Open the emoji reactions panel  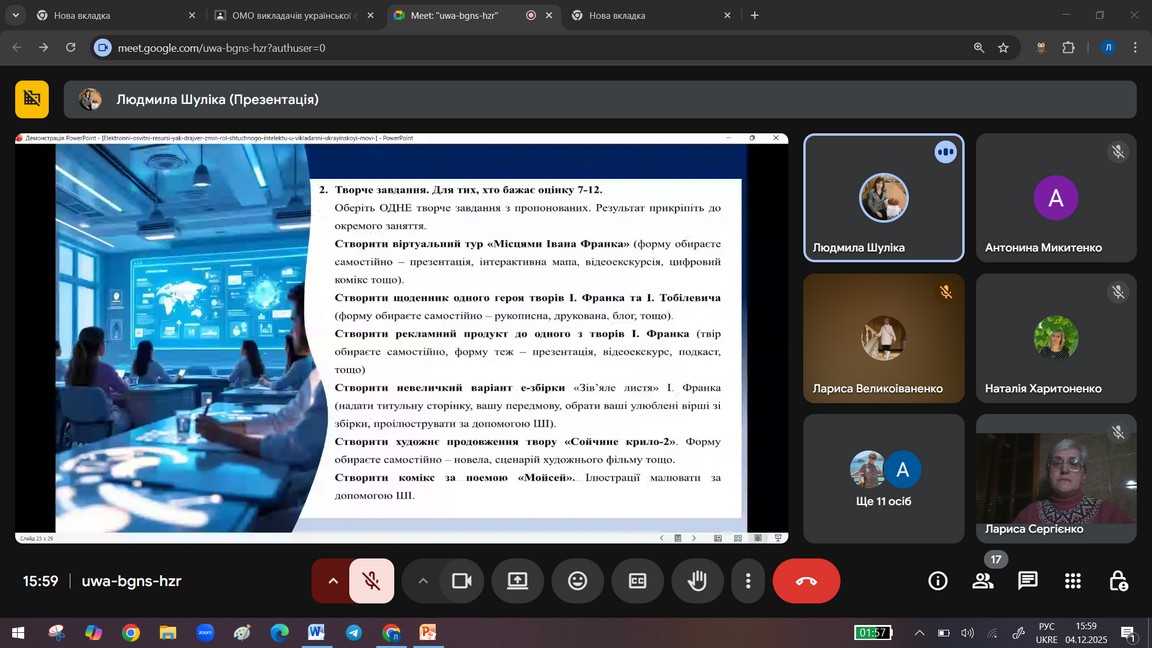pyautogui.click(x=577, y=581)
